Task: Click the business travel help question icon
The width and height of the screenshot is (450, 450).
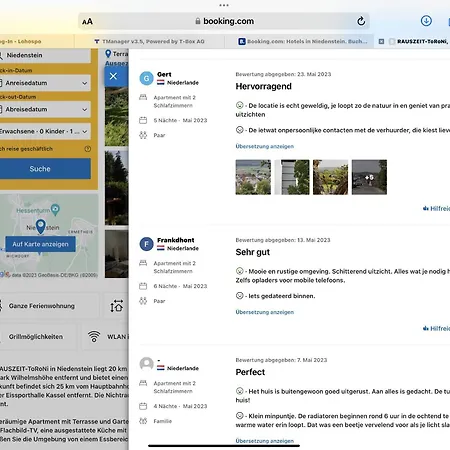Action: click(x=88, y=149)
